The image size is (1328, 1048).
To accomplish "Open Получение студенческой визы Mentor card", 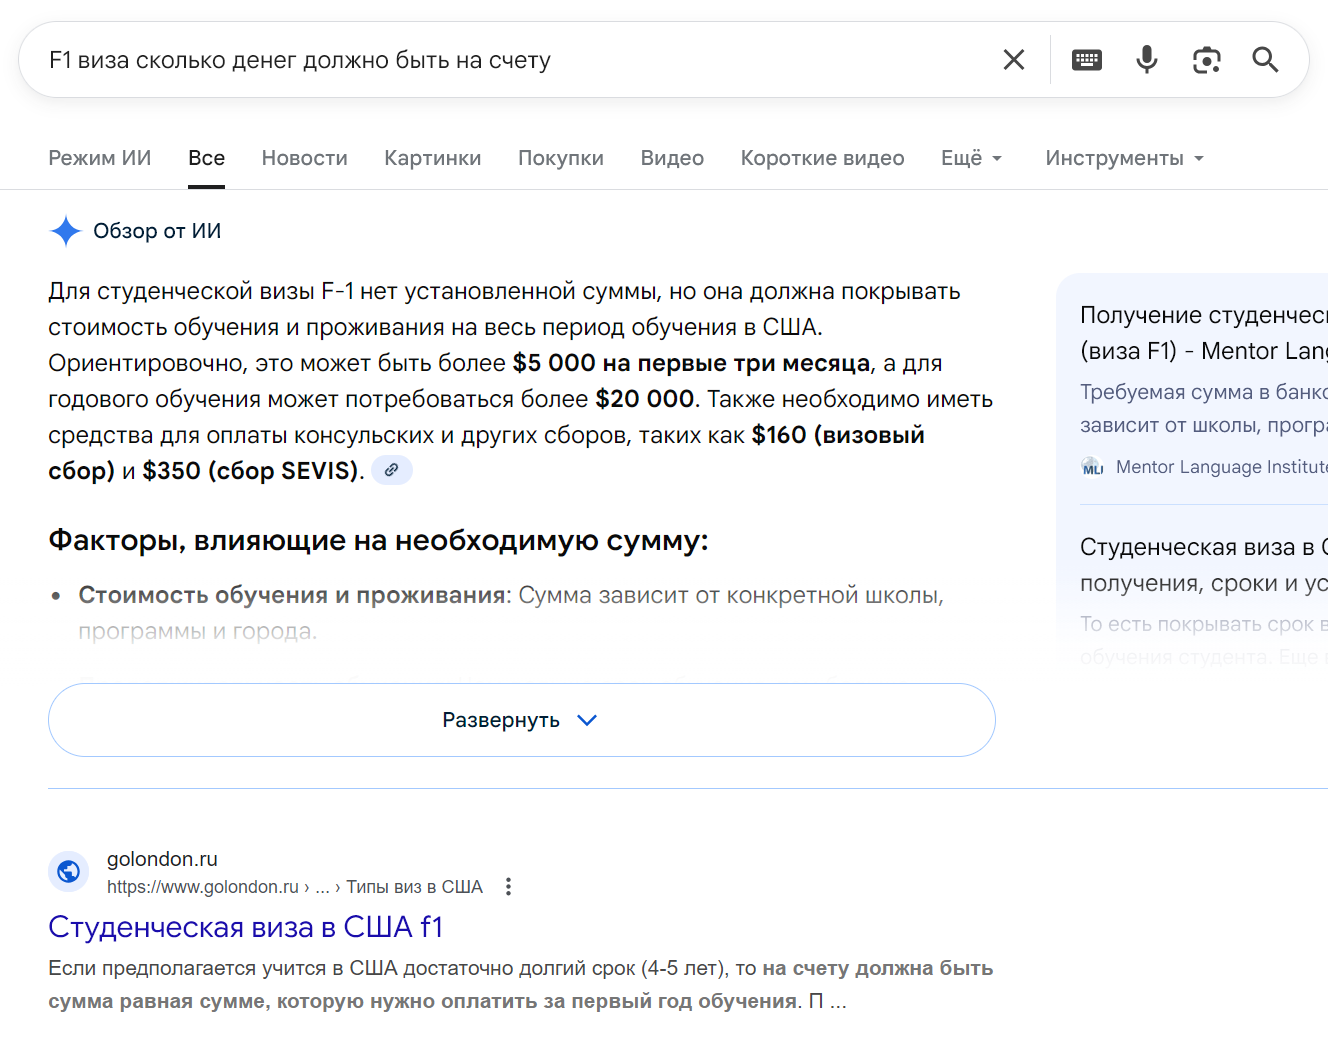I will coord(1204,388).
